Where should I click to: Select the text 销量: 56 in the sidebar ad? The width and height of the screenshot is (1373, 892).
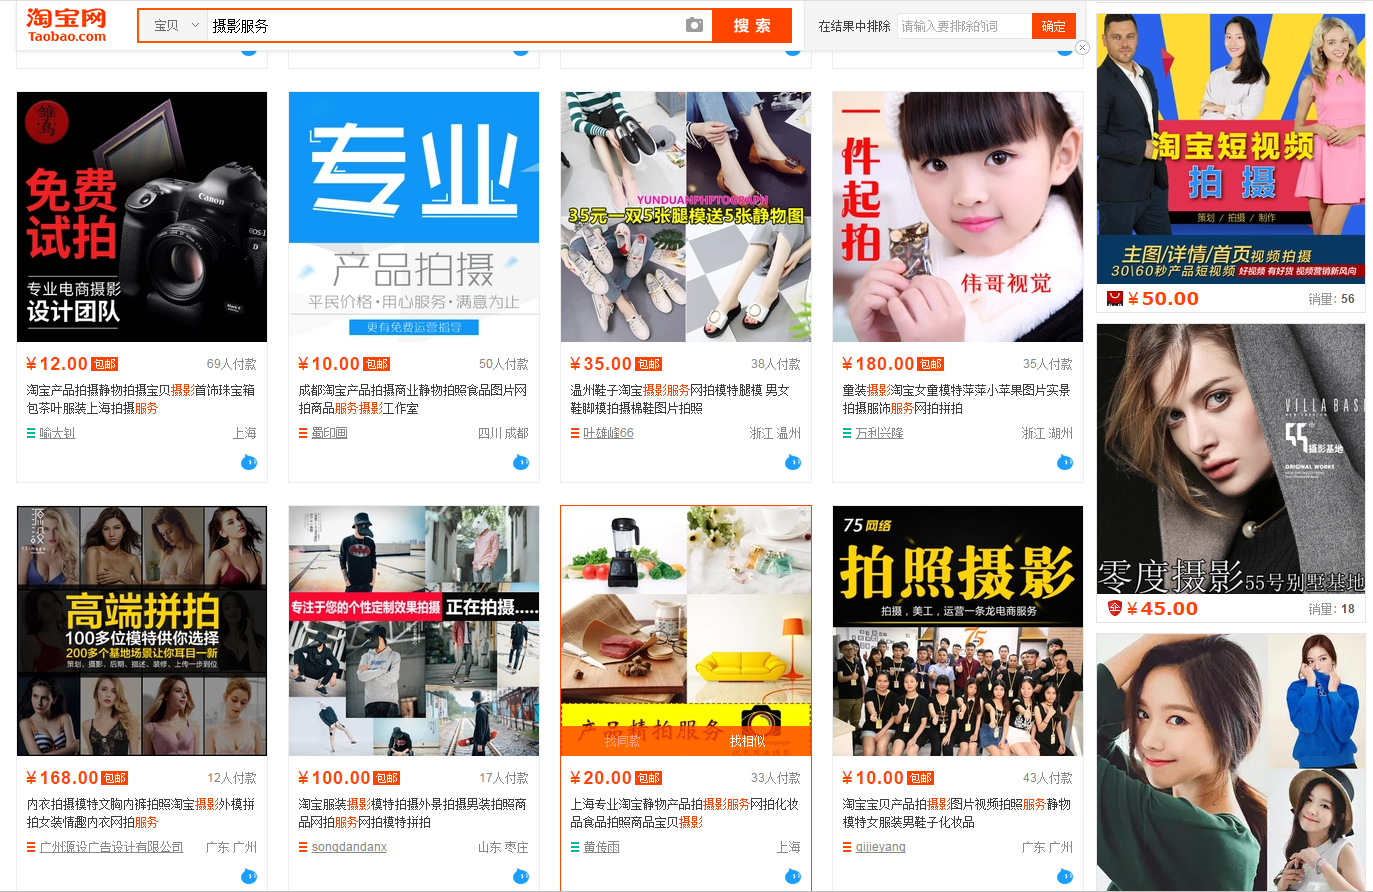pos(1331,299)
